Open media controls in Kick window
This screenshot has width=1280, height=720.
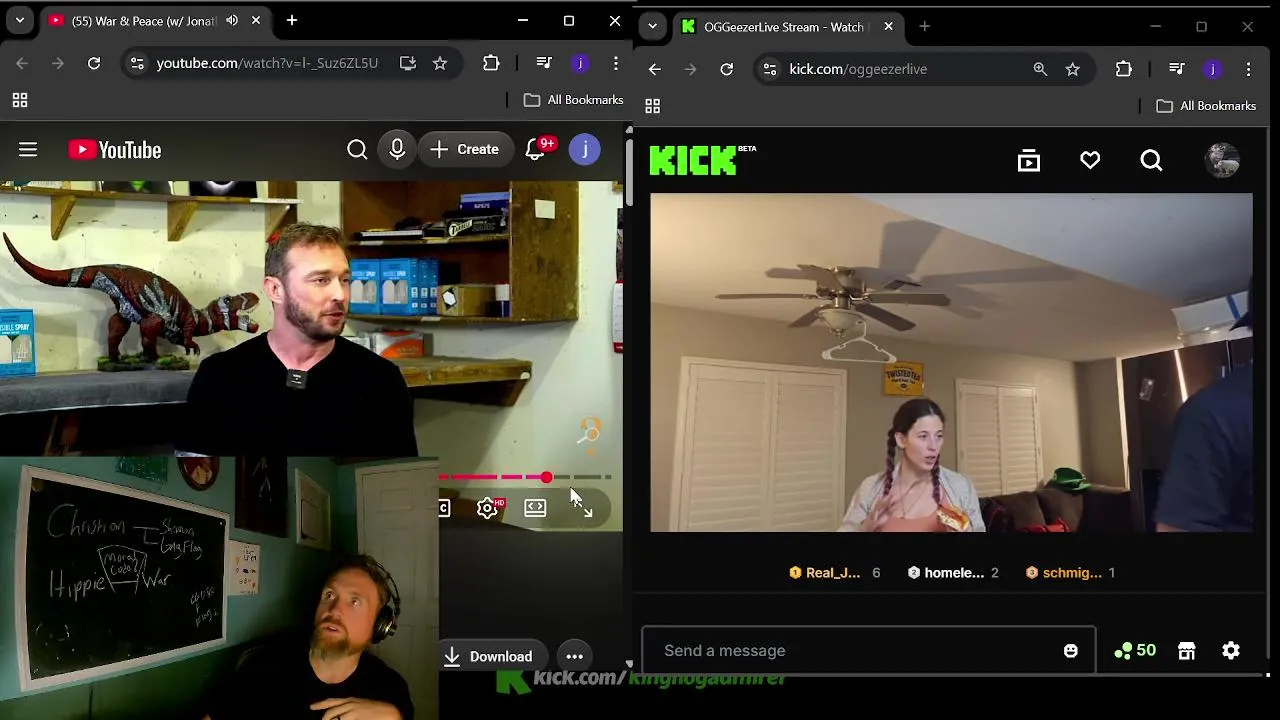1177,69
